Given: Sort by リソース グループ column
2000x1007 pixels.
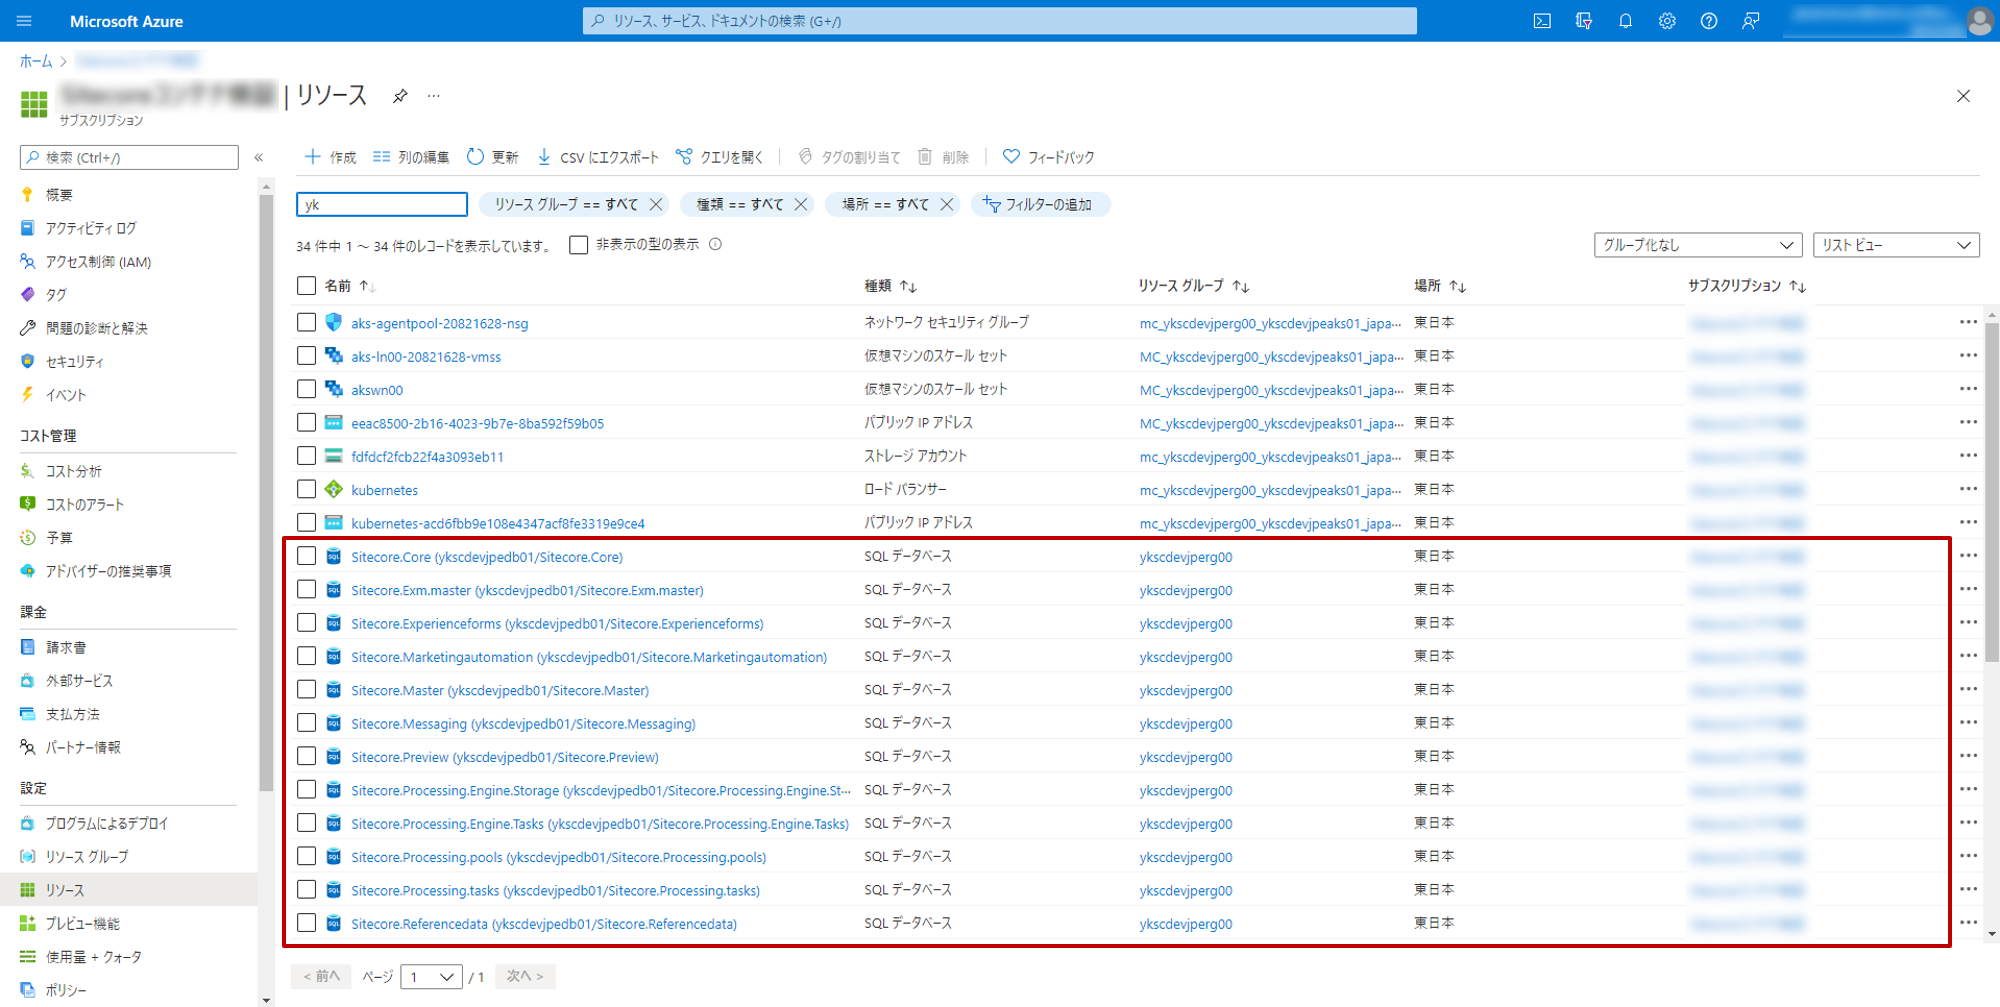Looking at the screenshot, I should point(1194,286).
